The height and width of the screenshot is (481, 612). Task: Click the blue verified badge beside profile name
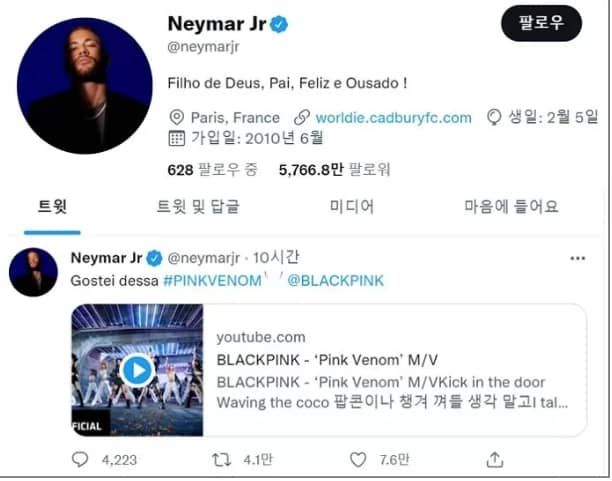[x=279, y=24]
